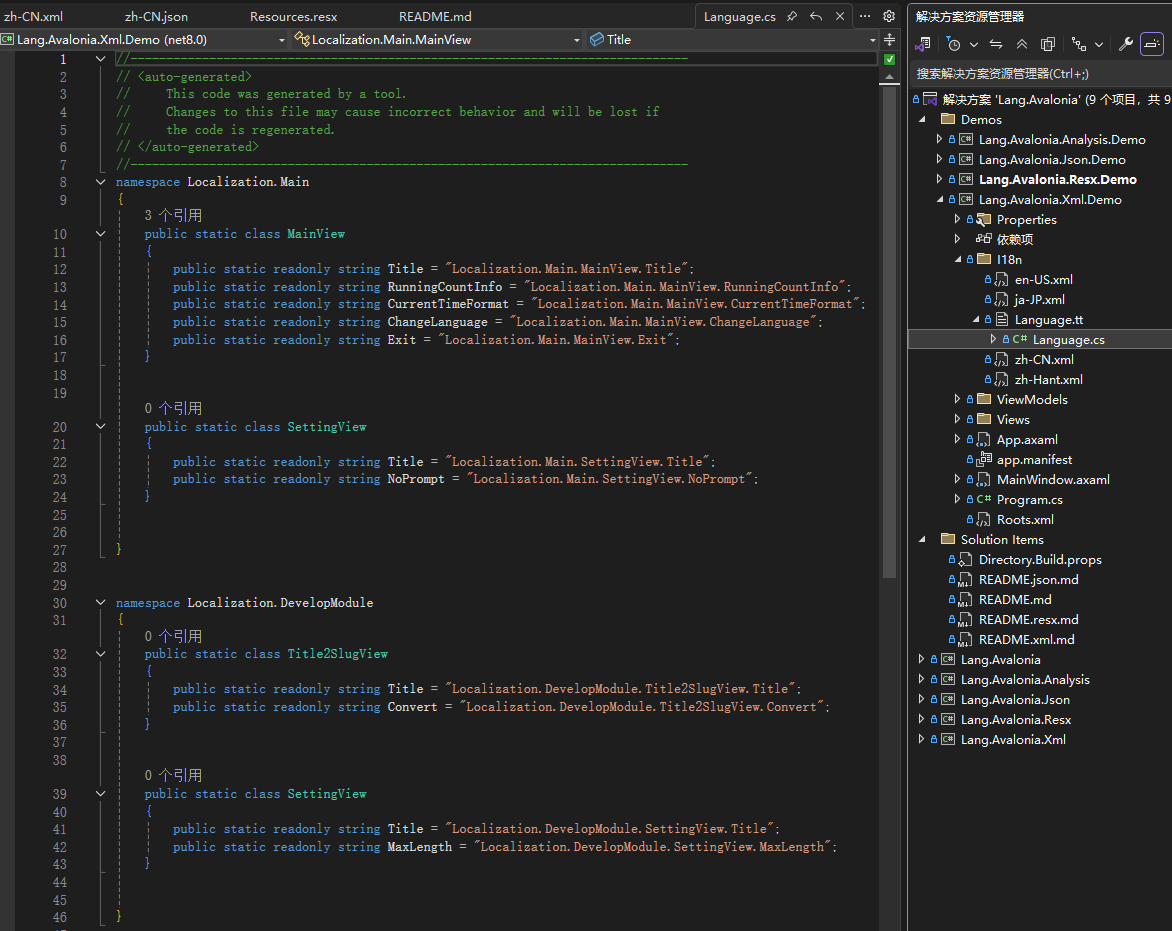Click the switch views icon in Solution Explorer
Image resolution: width=1172 pixels, height=931 pixels.
click(924, 44)
